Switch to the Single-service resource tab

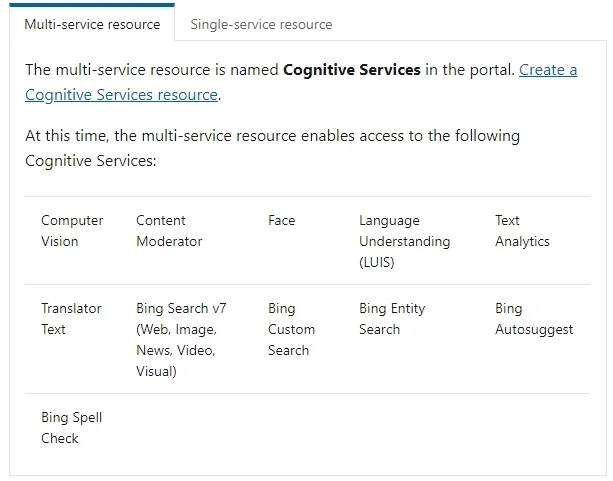click(261, 24)
